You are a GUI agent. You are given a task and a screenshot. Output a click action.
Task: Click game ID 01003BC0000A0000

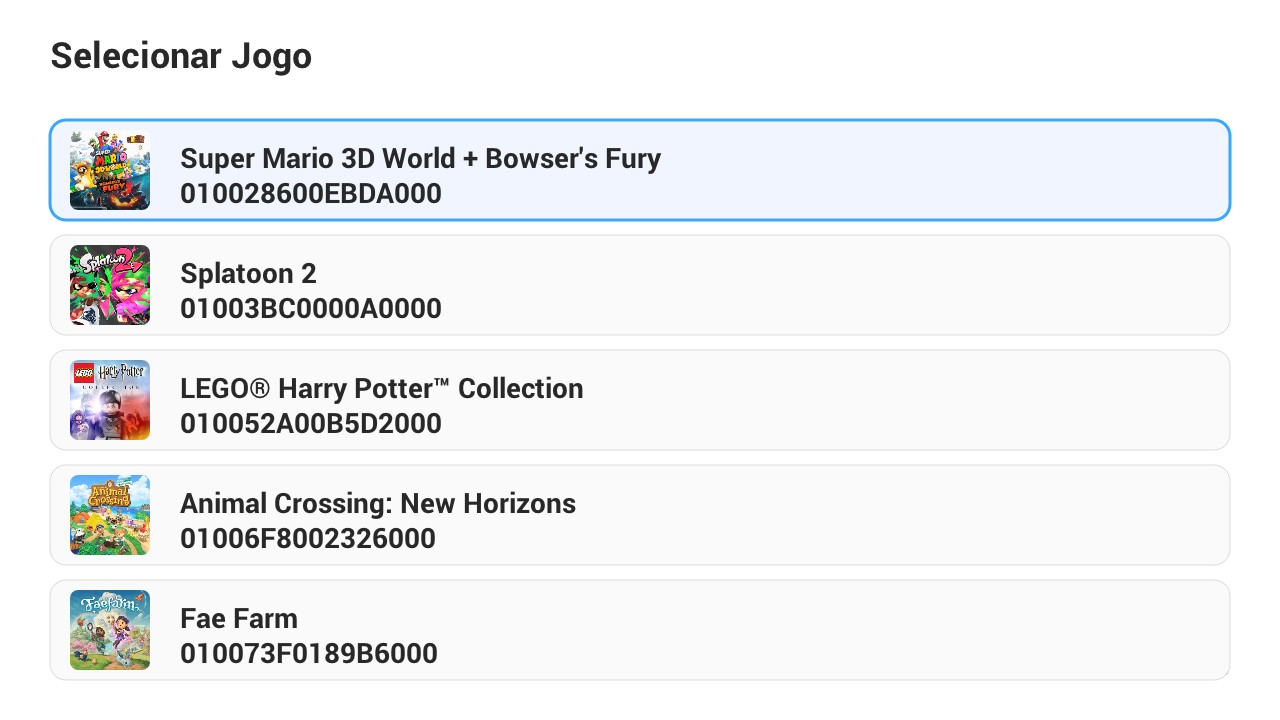coord(311,308)
